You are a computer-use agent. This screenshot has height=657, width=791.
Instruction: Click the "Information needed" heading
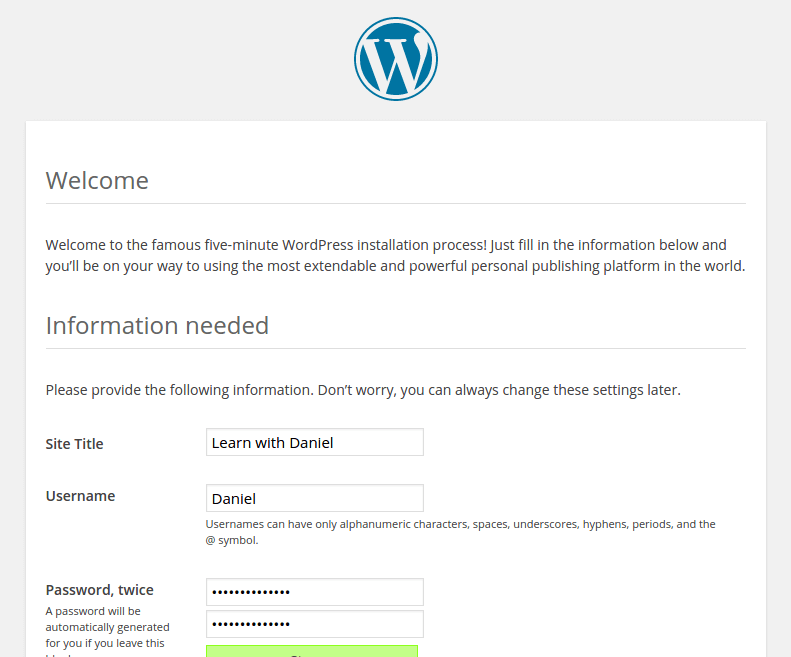[157, 326]
